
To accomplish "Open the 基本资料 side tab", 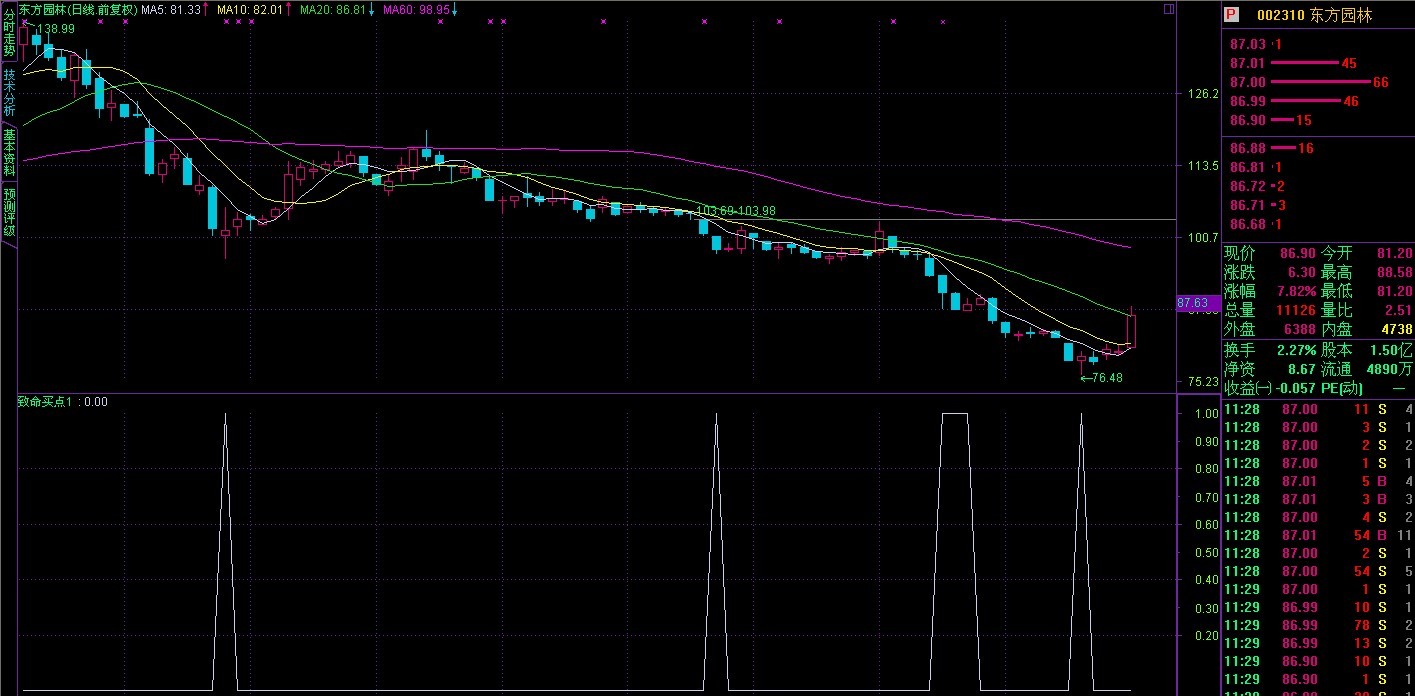I will (9, 152).
